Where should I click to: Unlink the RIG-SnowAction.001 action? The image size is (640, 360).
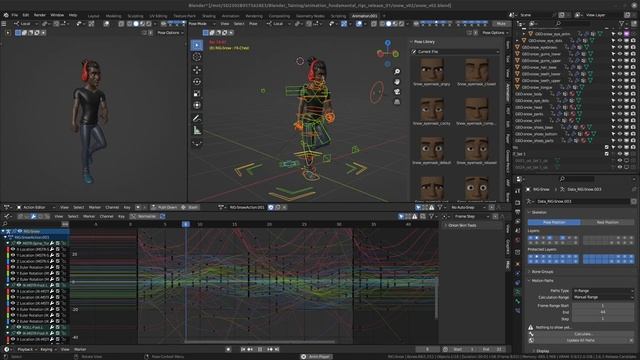click(x=284, y=207)
